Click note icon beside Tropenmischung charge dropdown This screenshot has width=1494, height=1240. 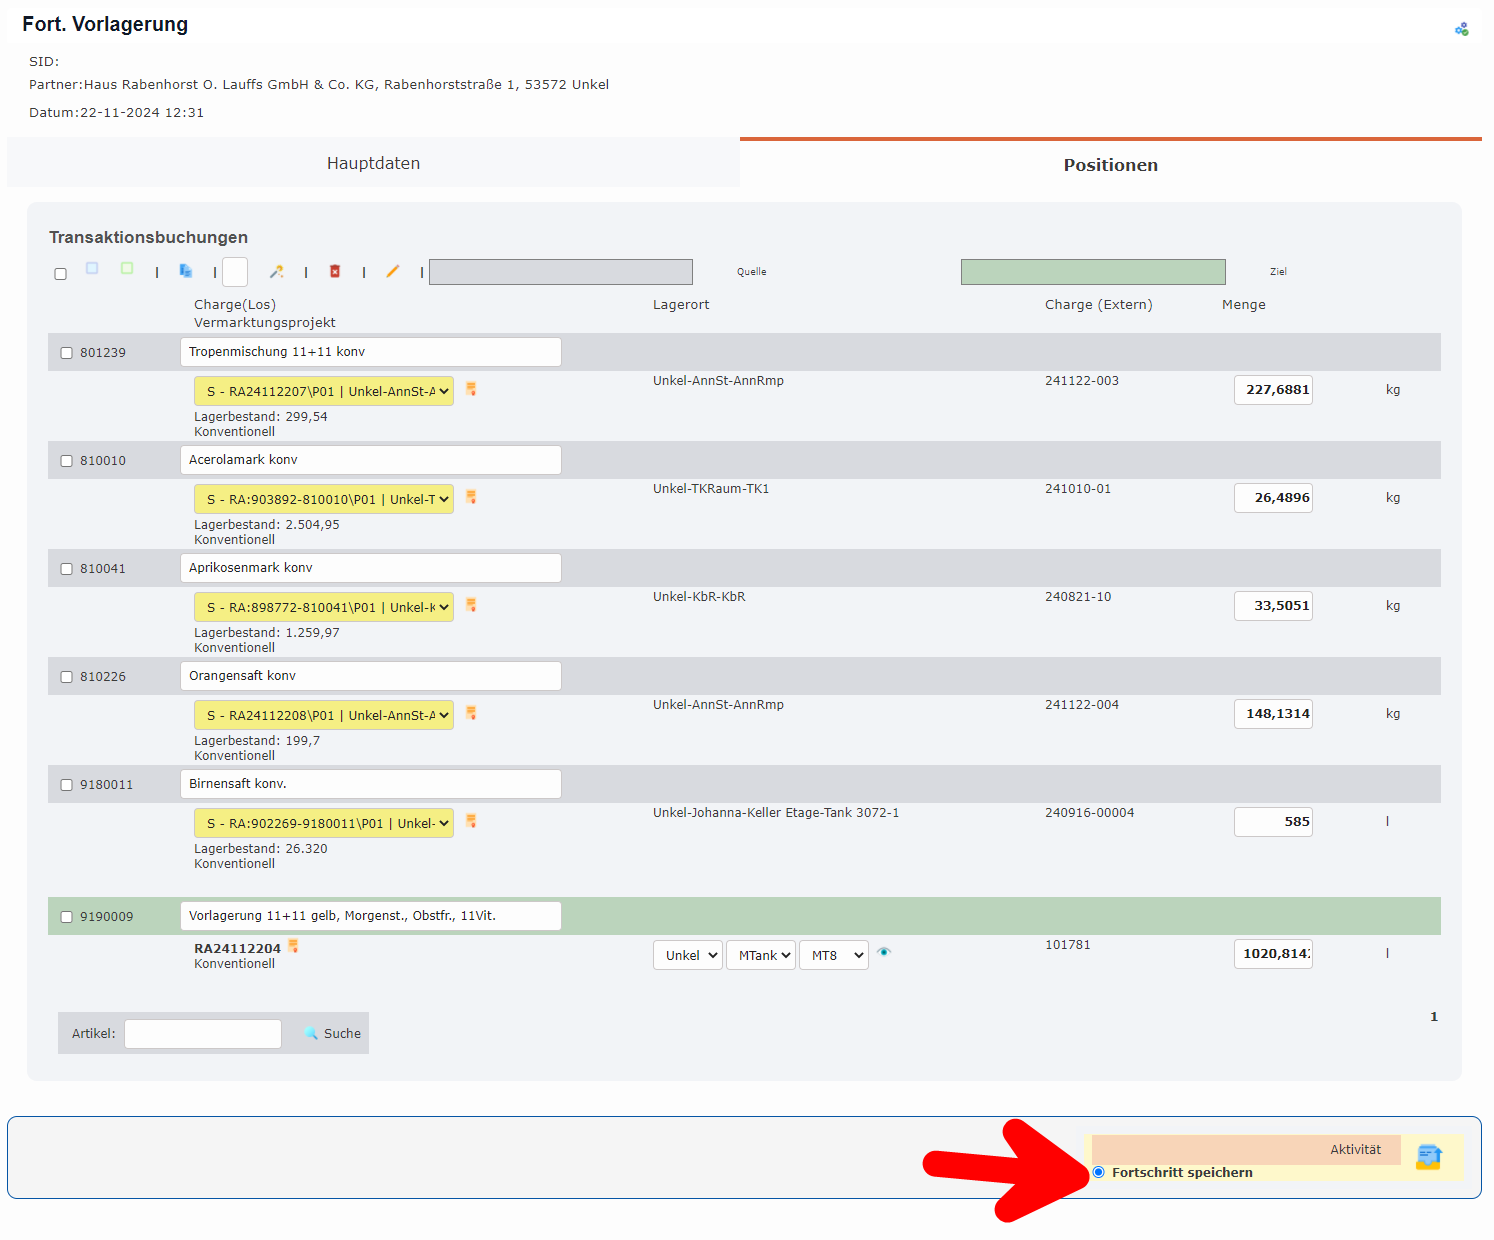tap(471, 389)
